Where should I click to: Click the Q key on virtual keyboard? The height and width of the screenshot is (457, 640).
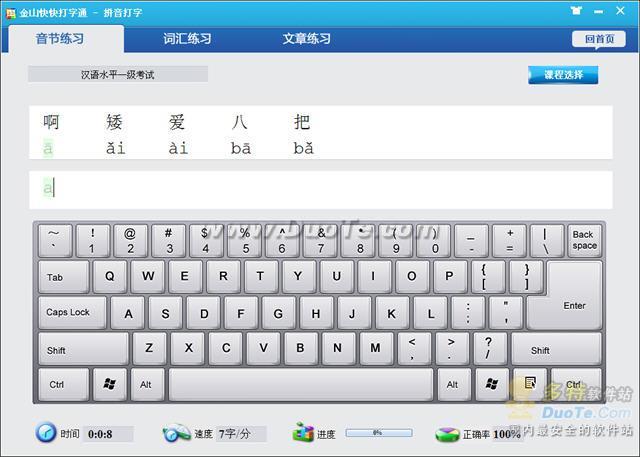tap(110, 277)
